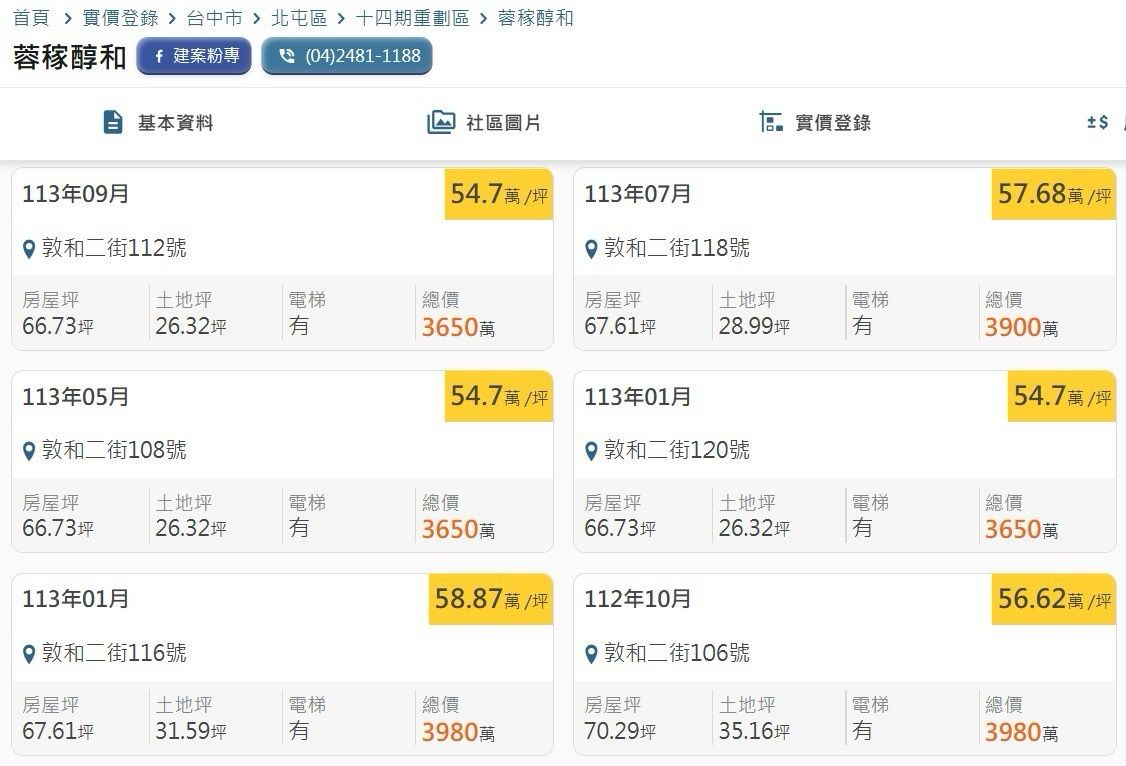Screen dimensions: 1126x766
Task: Open 十四期重劃區 breadcrumb link
Action: click(x=412, y=18)
